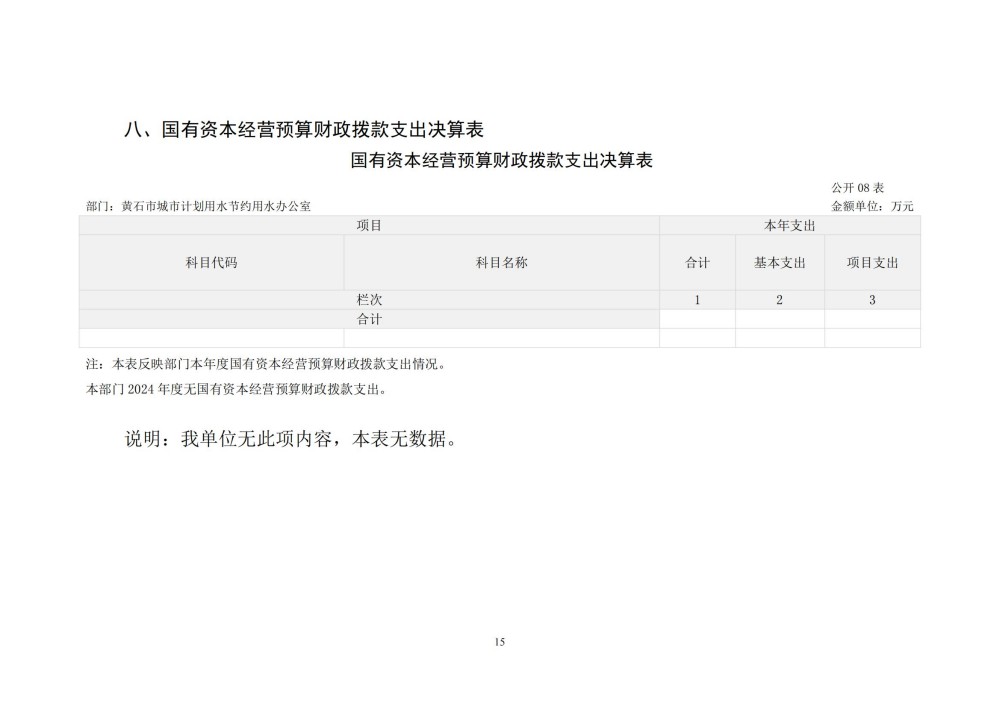This screenshot has height=707, width=1000.
Task: Select the 本年支出 header cell
Action: [x=789, y=226]
